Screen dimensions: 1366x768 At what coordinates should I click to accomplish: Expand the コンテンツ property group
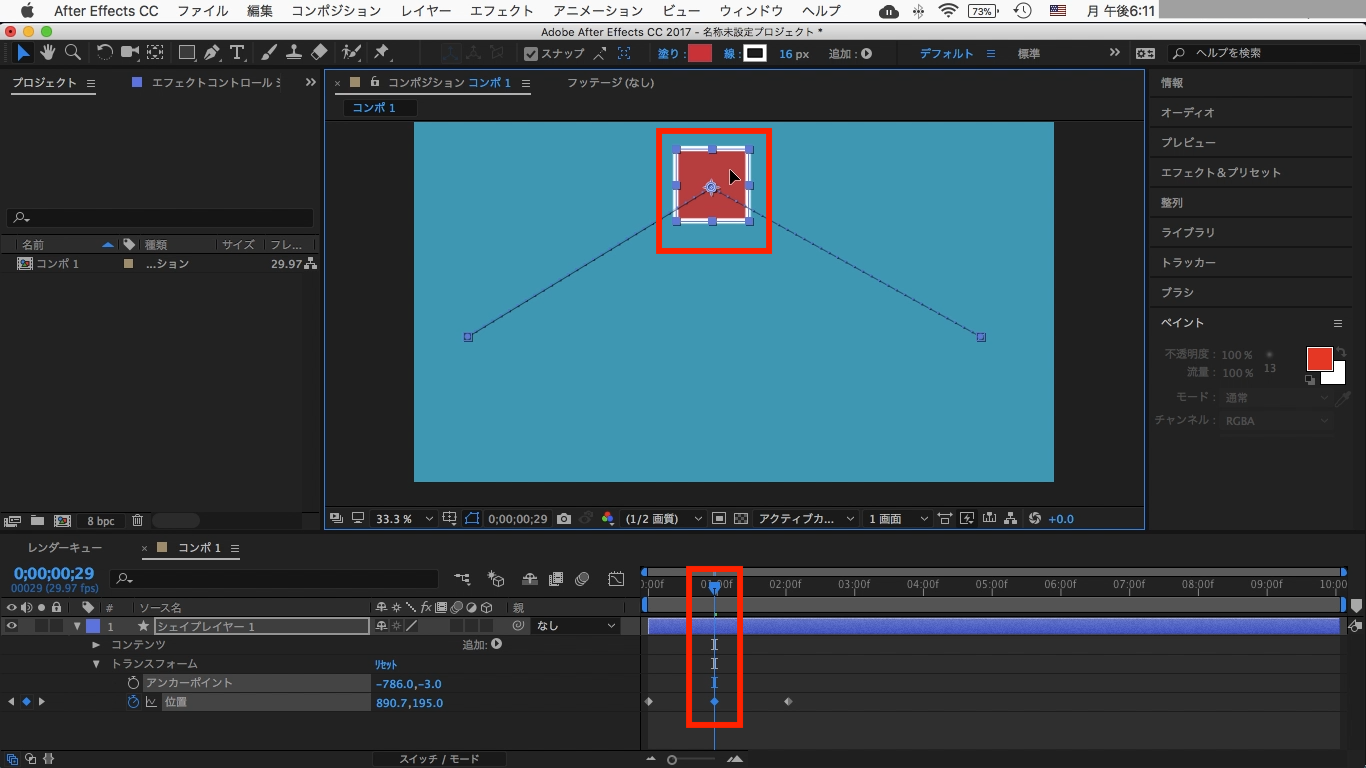pos(96,645)
